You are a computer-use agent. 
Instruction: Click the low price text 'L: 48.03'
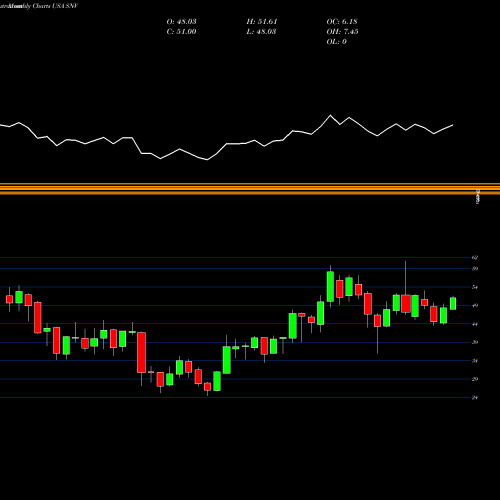click(x=262, y=32)
